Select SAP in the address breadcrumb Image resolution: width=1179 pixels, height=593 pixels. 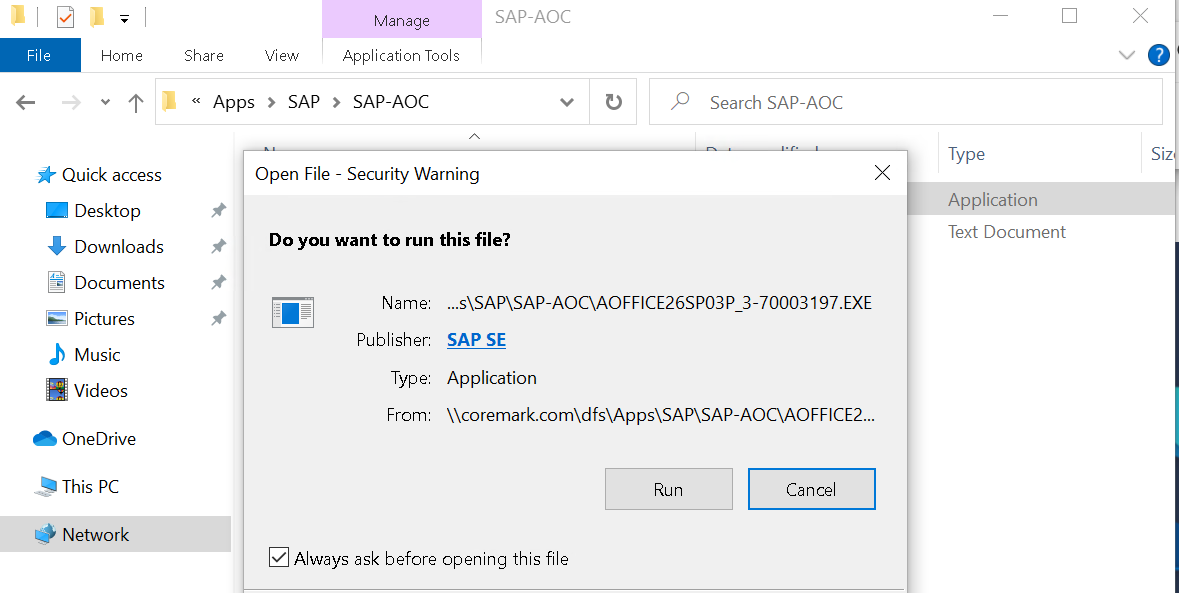[x=304, y=101]
